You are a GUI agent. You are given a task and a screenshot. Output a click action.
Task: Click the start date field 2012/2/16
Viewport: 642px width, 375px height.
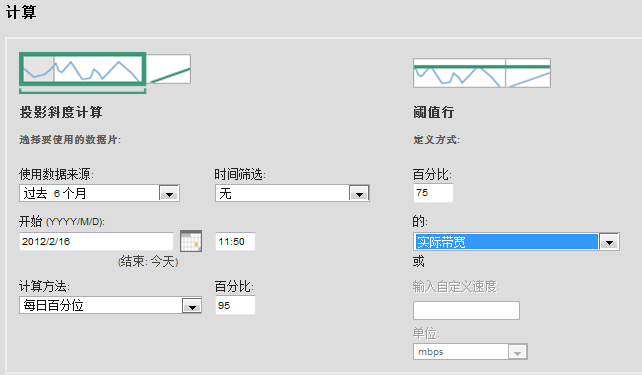(x=96, y=242)
